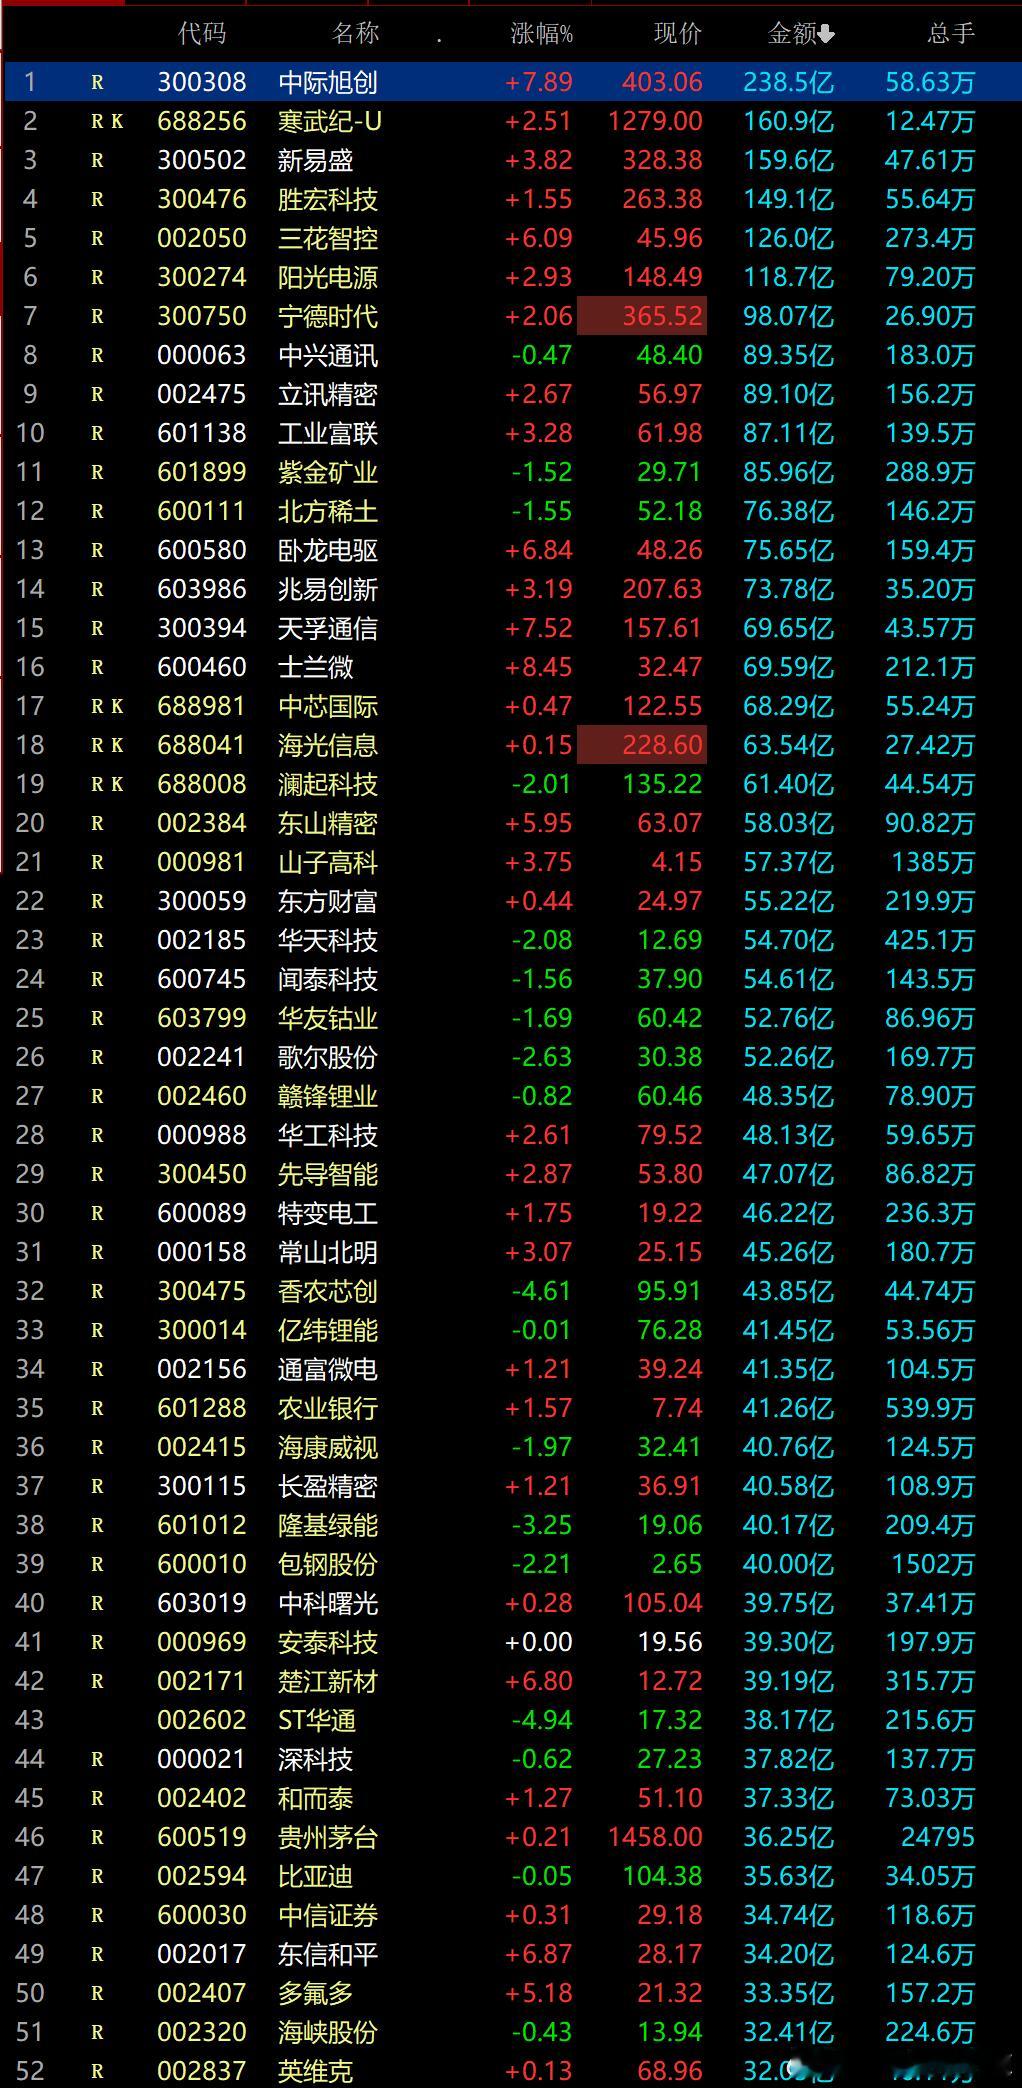Select stock name 隆基绿能
The height and width of the screenshot is (2088, 1022).
[328, 1525]
